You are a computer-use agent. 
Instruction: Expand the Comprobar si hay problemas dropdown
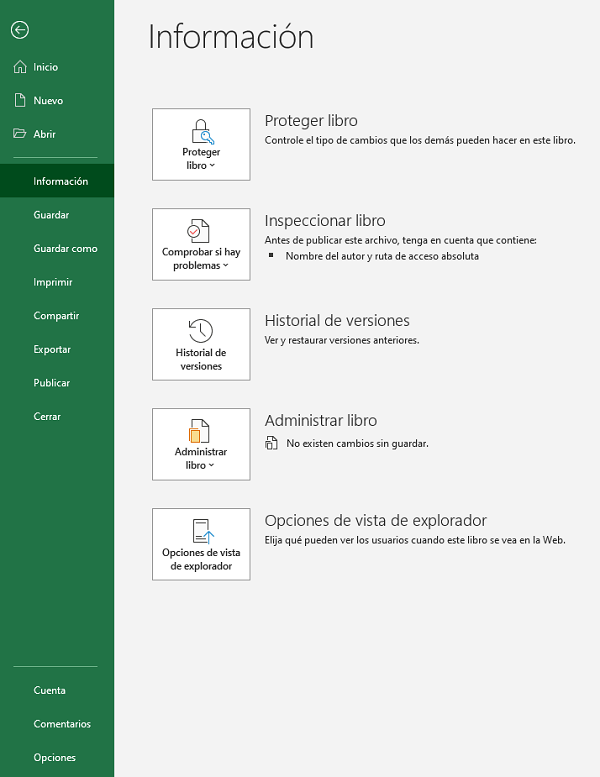[x=201, y=259]
